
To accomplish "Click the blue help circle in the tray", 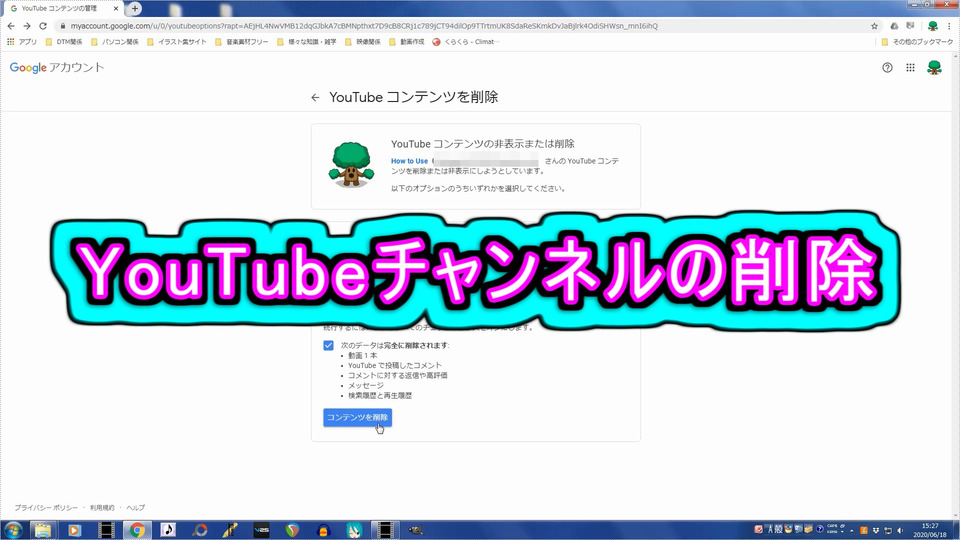I will click(819, 530).
